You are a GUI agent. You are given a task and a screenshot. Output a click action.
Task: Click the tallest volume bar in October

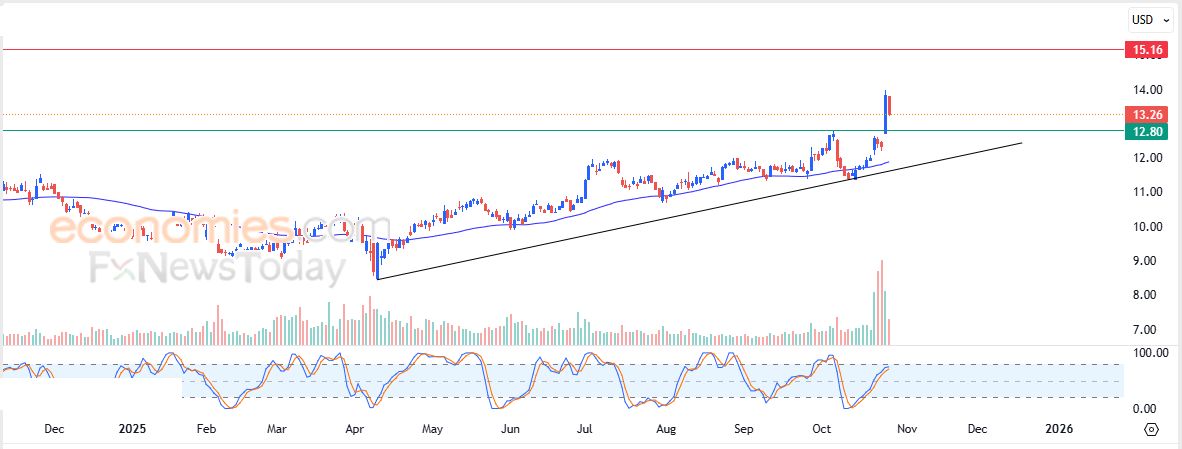click(881, 300)
